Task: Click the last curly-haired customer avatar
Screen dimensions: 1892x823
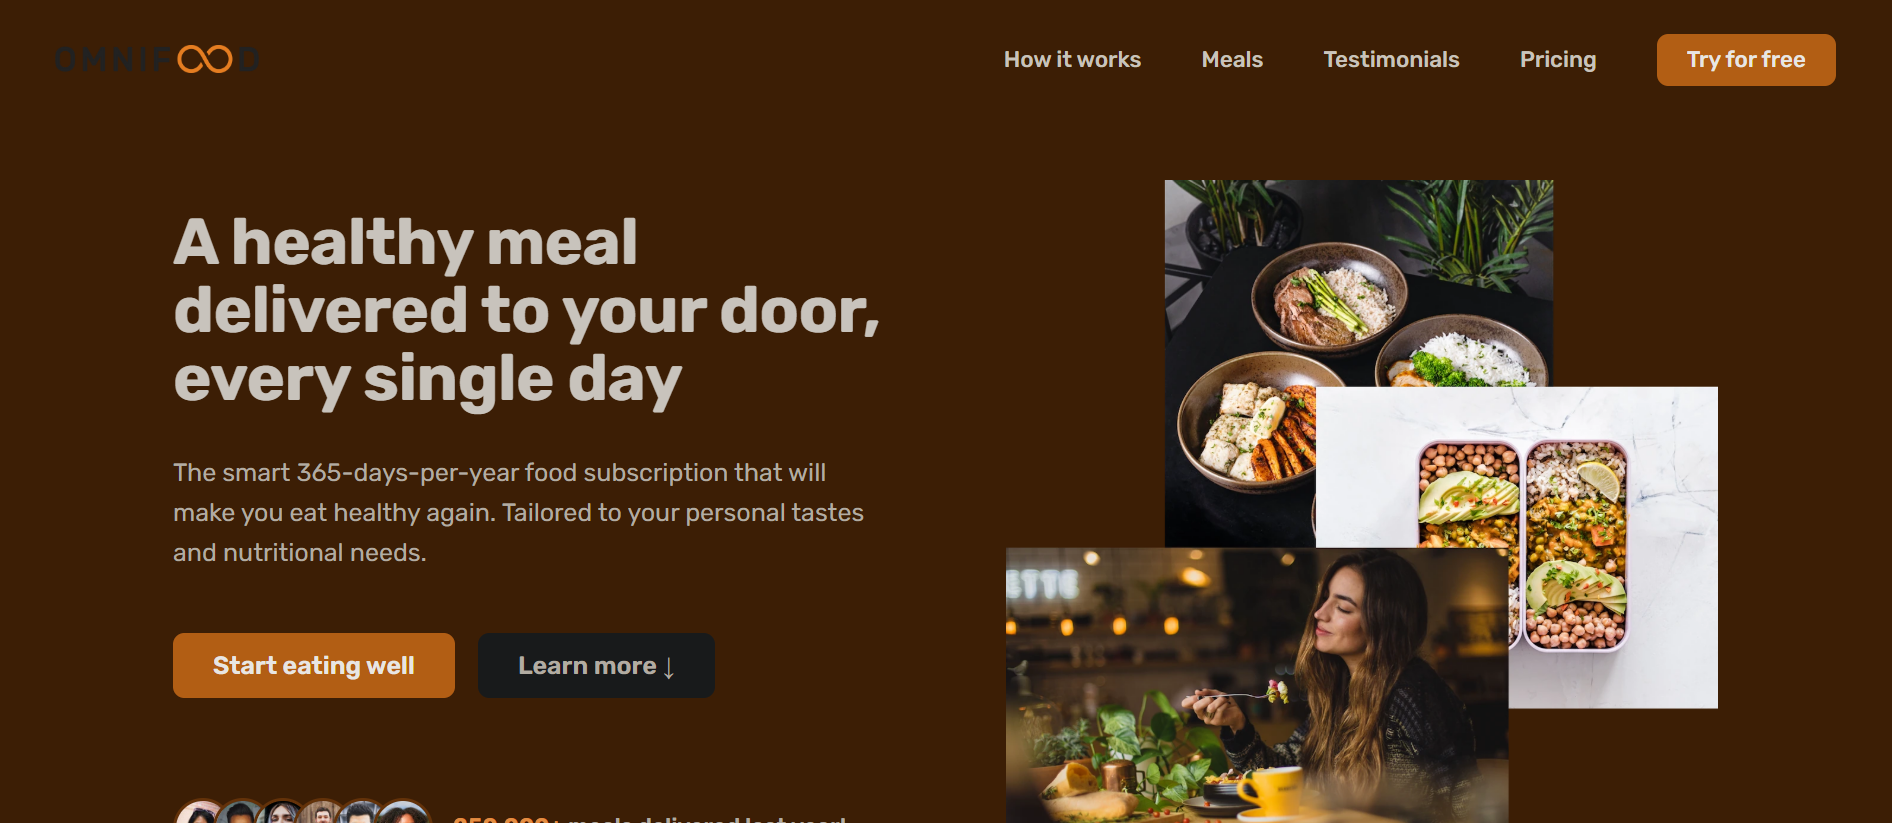Action: [404, 812]
